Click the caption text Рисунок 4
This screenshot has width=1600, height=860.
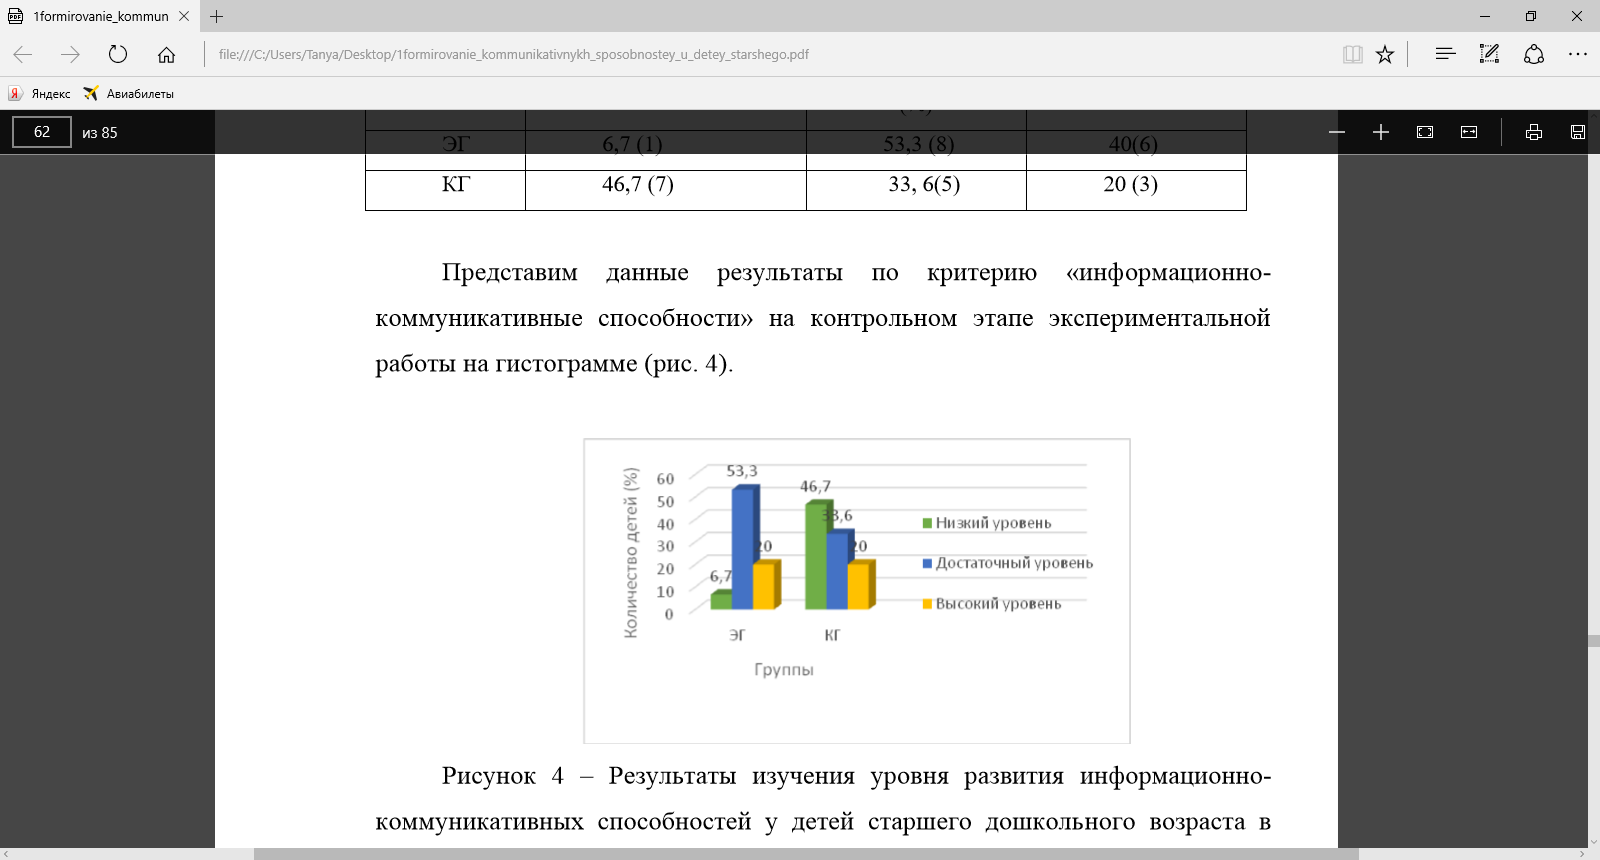(x=502, y=776)
